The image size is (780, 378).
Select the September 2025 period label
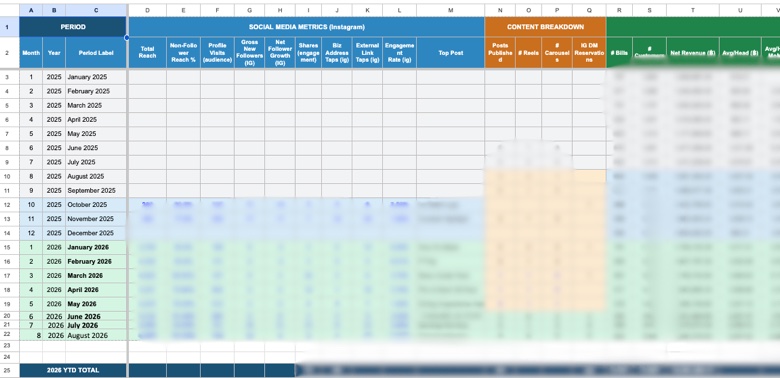(96, 190)
